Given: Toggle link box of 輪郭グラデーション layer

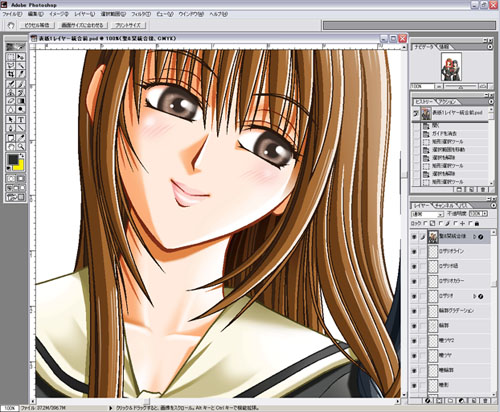Looking at the screenshot, I should click(423, 311).
